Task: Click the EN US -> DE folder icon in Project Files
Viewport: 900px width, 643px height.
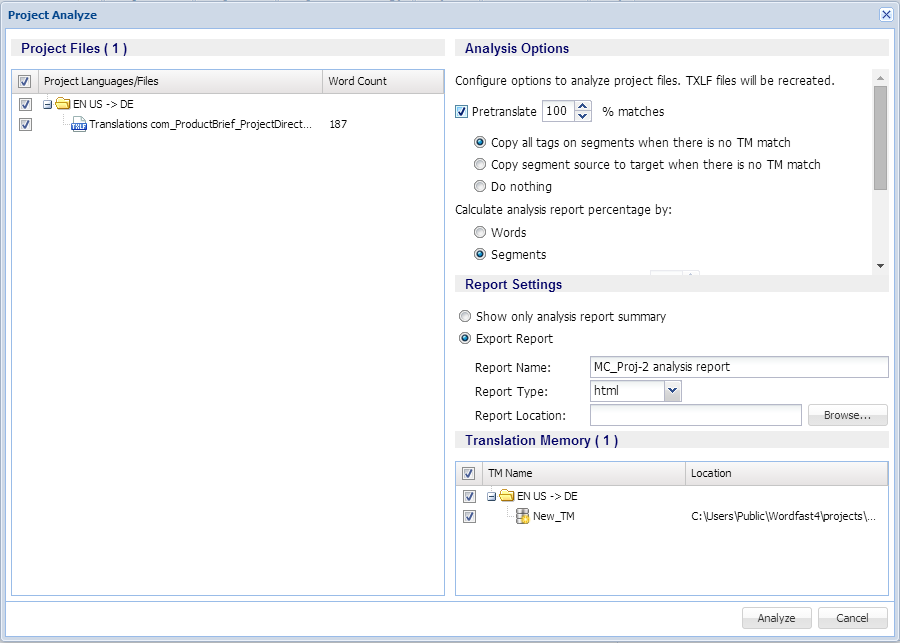Action: click(x=62, y=104)
